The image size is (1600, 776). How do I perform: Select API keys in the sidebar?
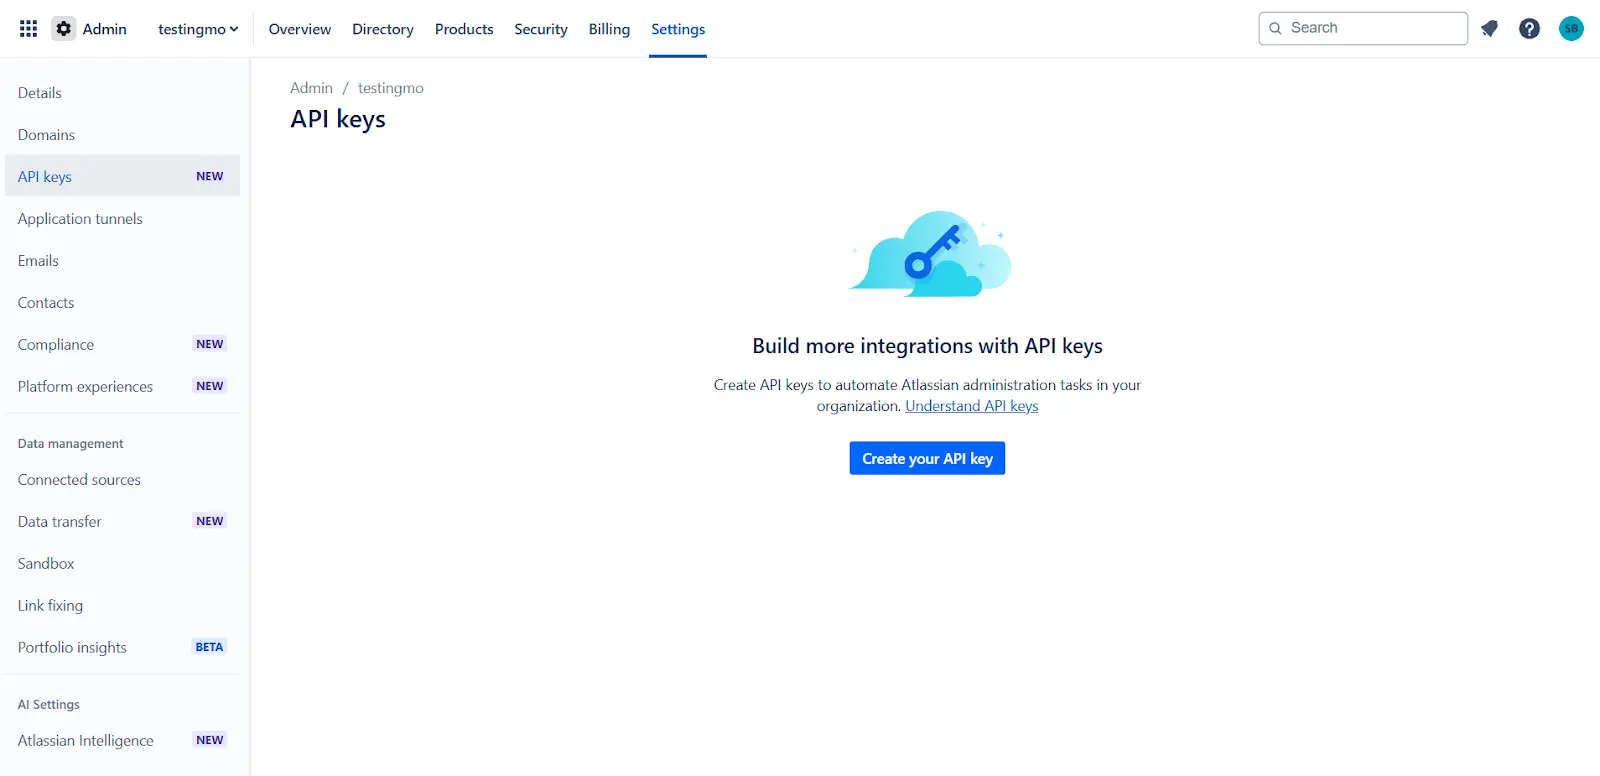tap(122, 176)
